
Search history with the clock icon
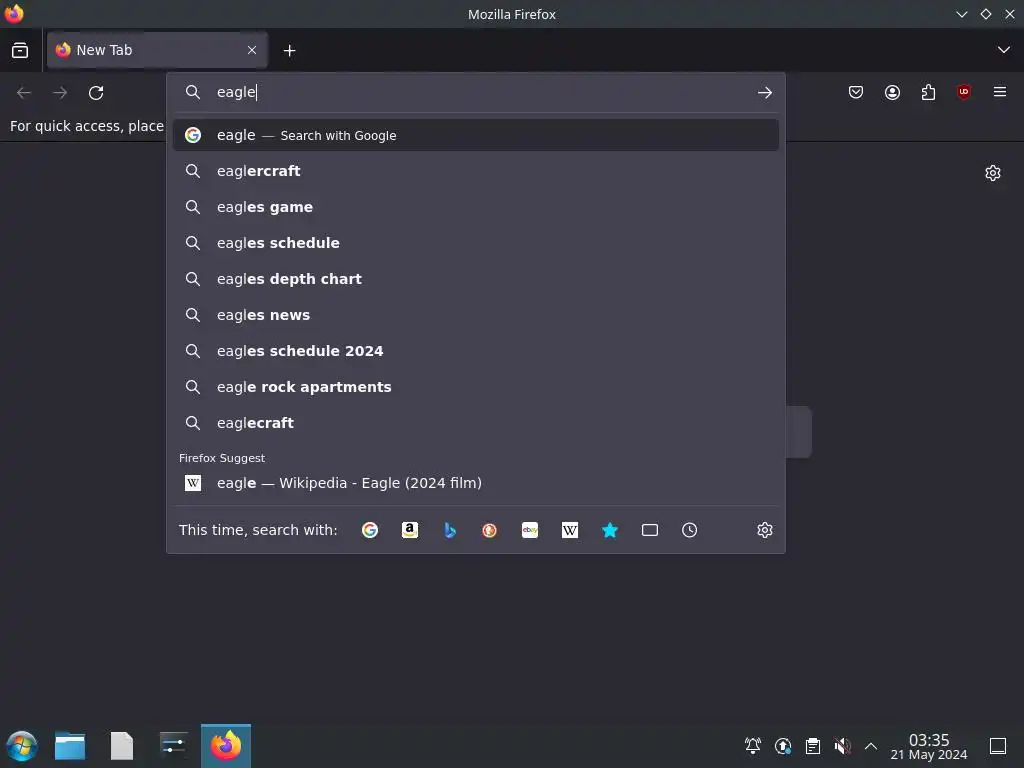click(690, 530)
